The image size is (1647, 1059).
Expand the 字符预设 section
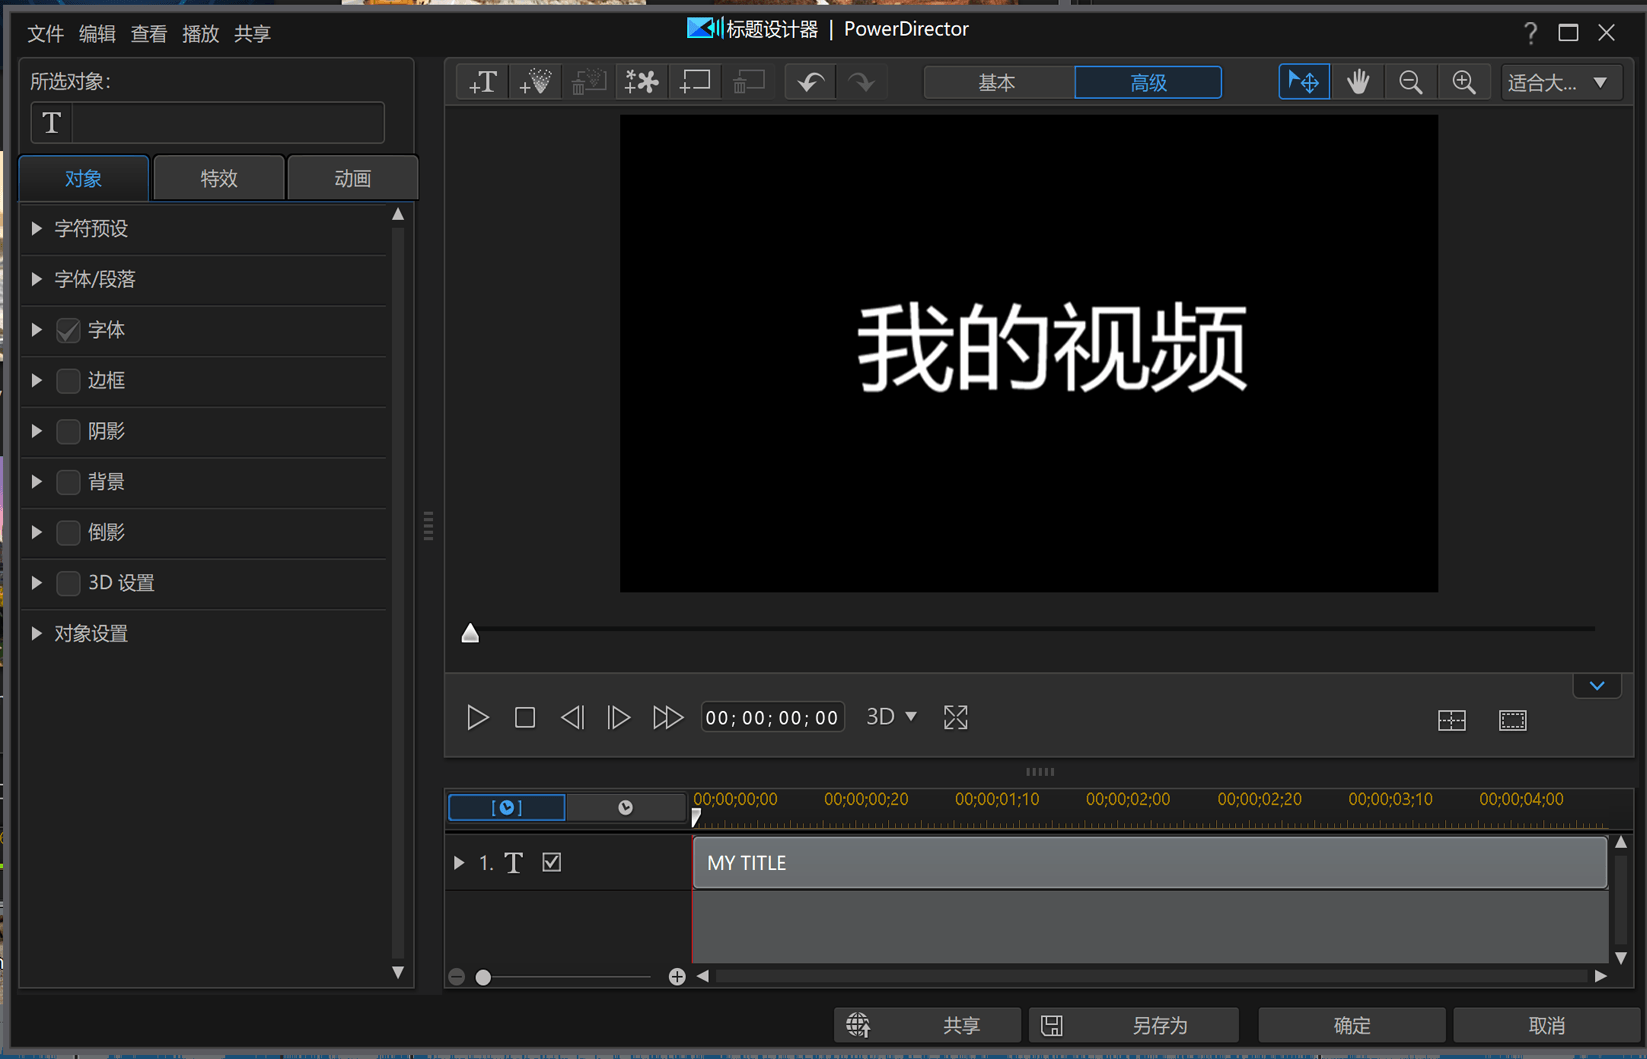37,229
